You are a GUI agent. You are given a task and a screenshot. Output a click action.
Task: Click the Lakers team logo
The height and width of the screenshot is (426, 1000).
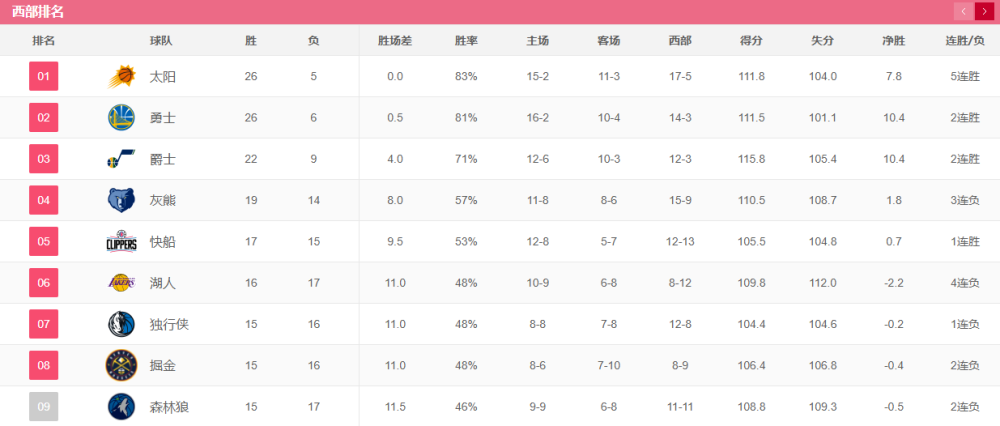[121, 283]
